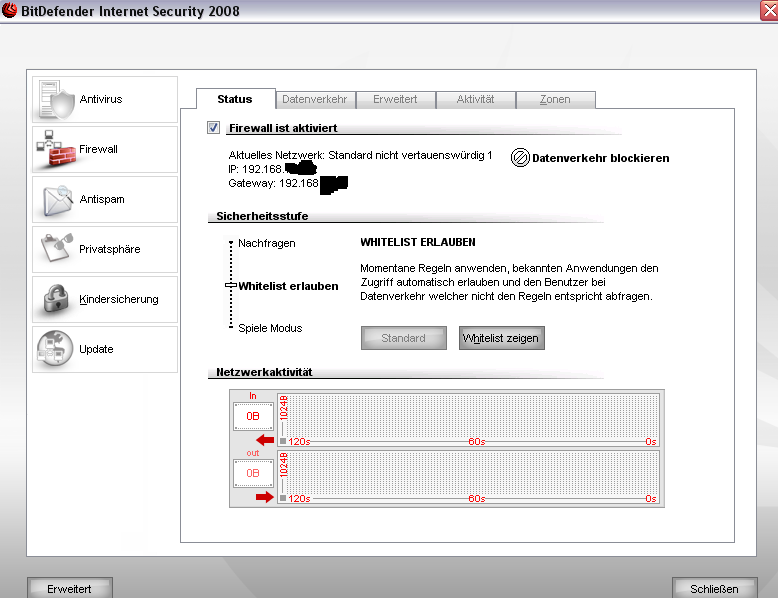Image resolution: width=778 pixels, height=598 pixels.
Task: Click the Antivirus label in the sidebar
Action: tap(101, 99)
